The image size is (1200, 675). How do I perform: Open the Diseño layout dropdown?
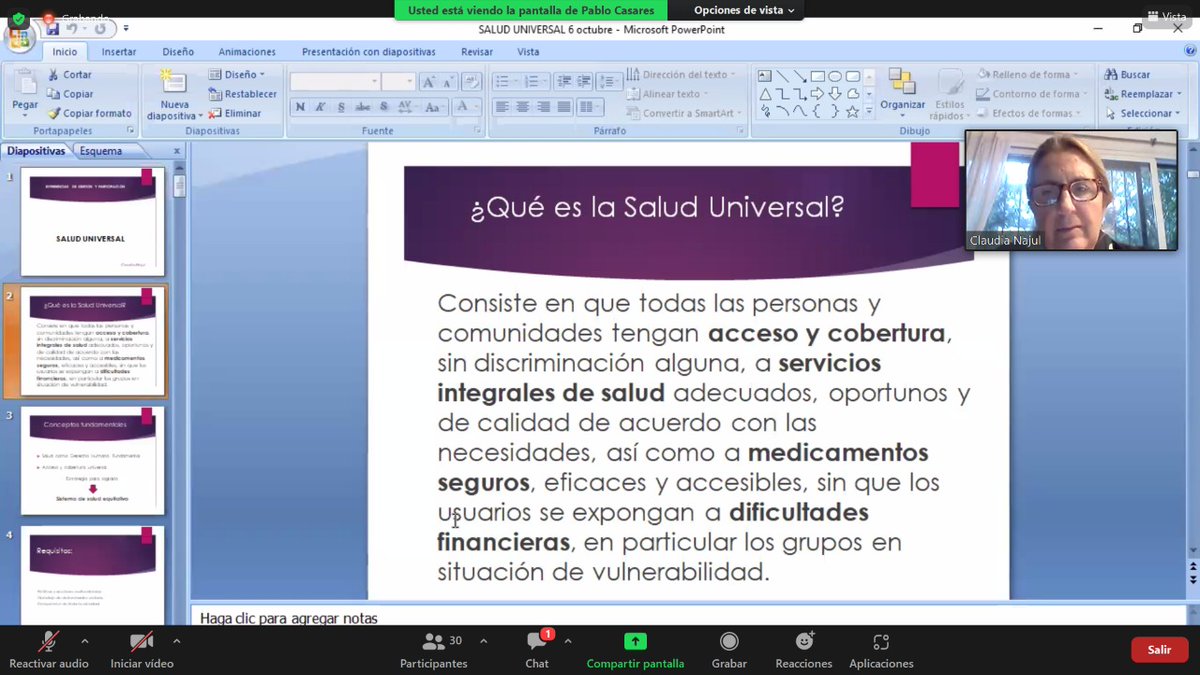coord(237,75)
